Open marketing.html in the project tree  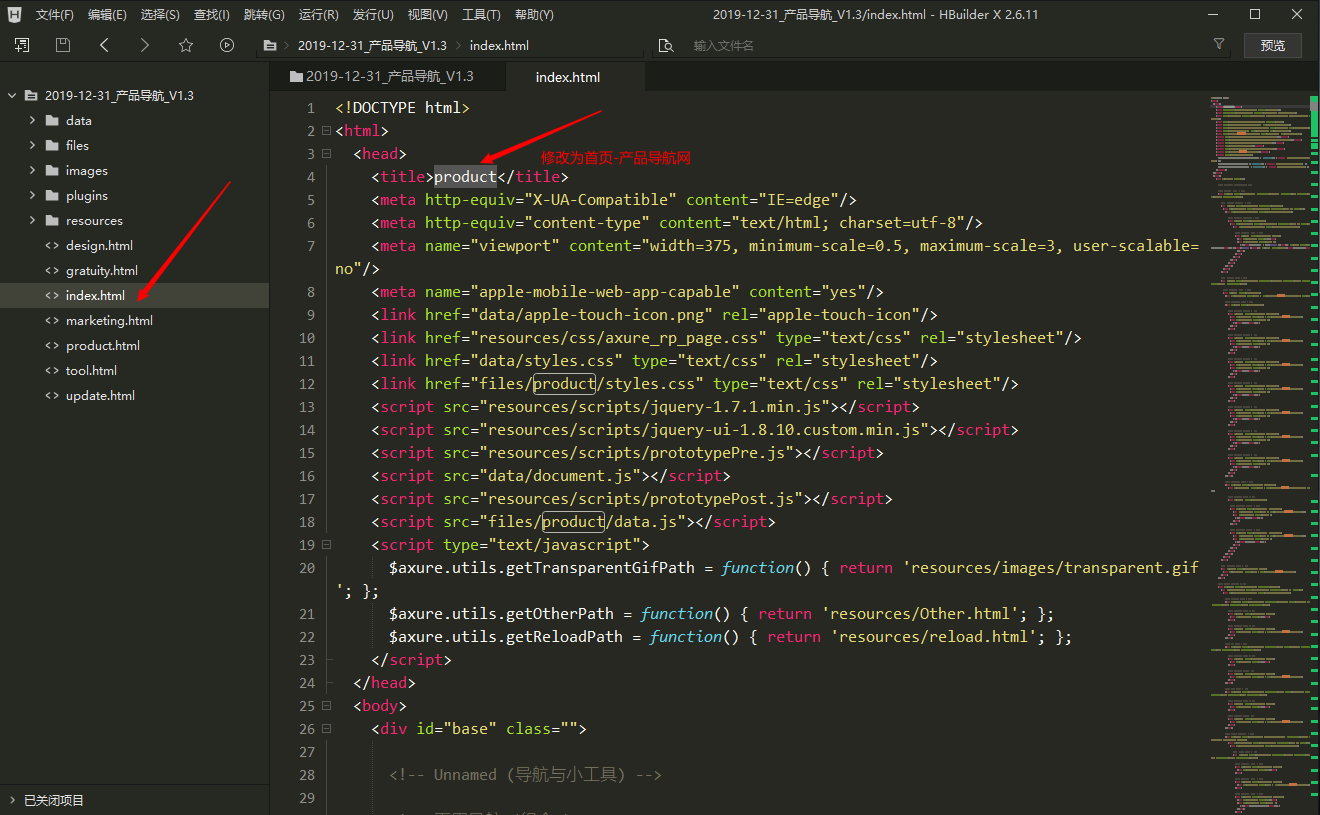[109, 321]
